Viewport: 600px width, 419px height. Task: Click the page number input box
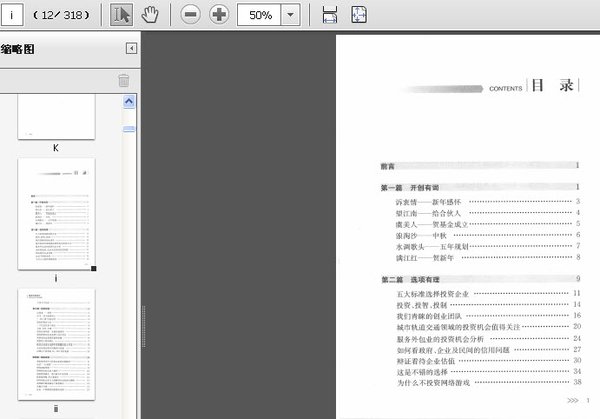click(15, 16)
